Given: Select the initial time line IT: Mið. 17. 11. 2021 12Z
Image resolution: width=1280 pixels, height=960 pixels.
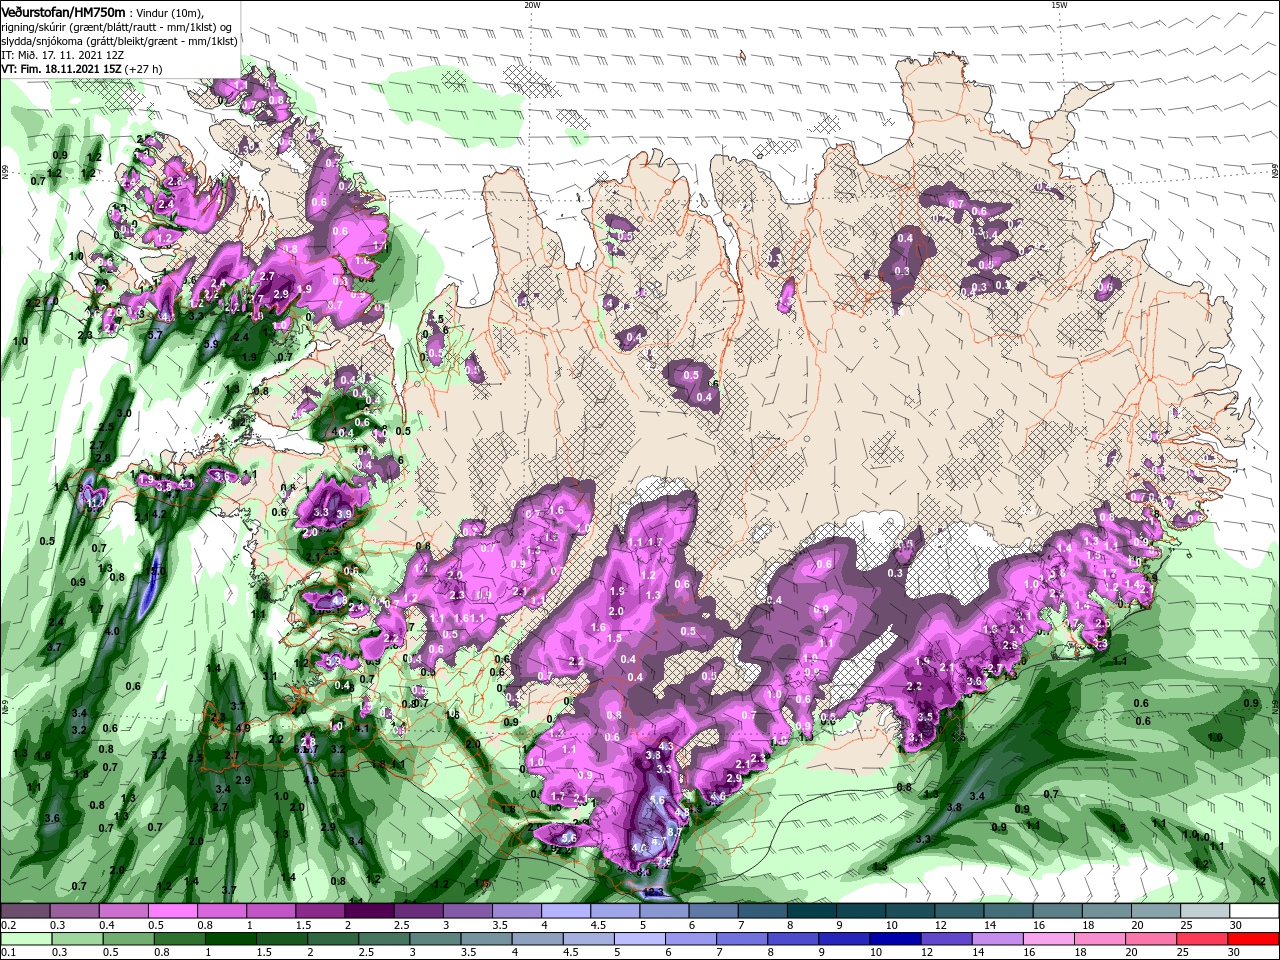Looking at the screenshot, I should click(61, 55).
